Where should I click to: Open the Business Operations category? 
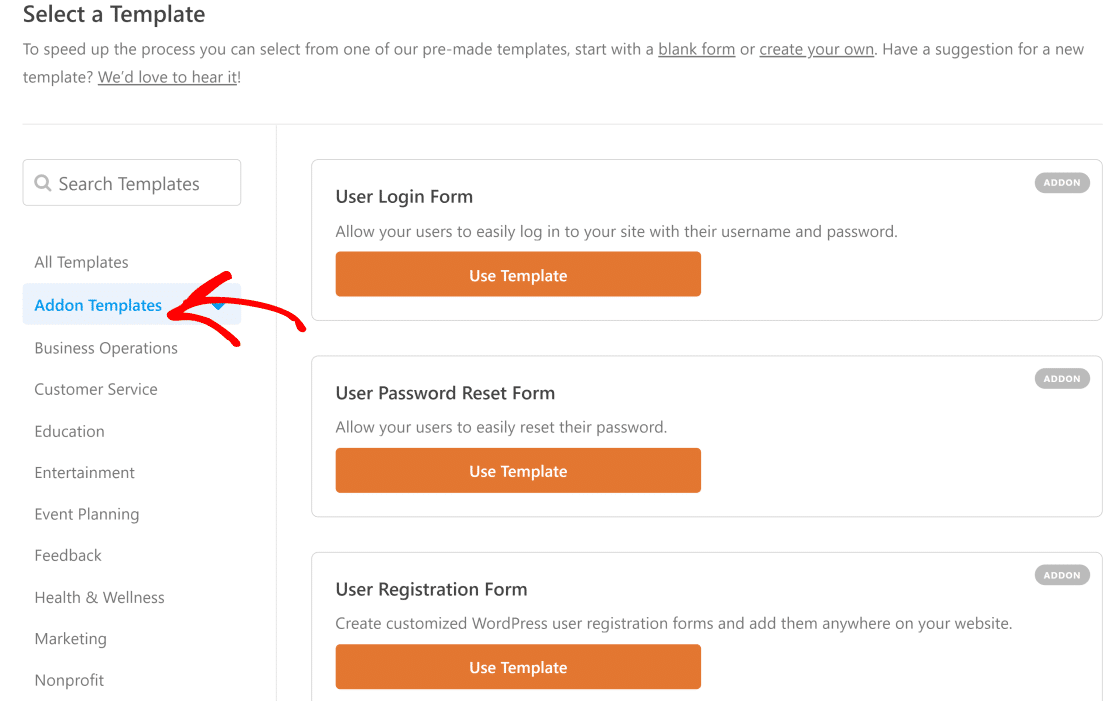pos(106,348)
